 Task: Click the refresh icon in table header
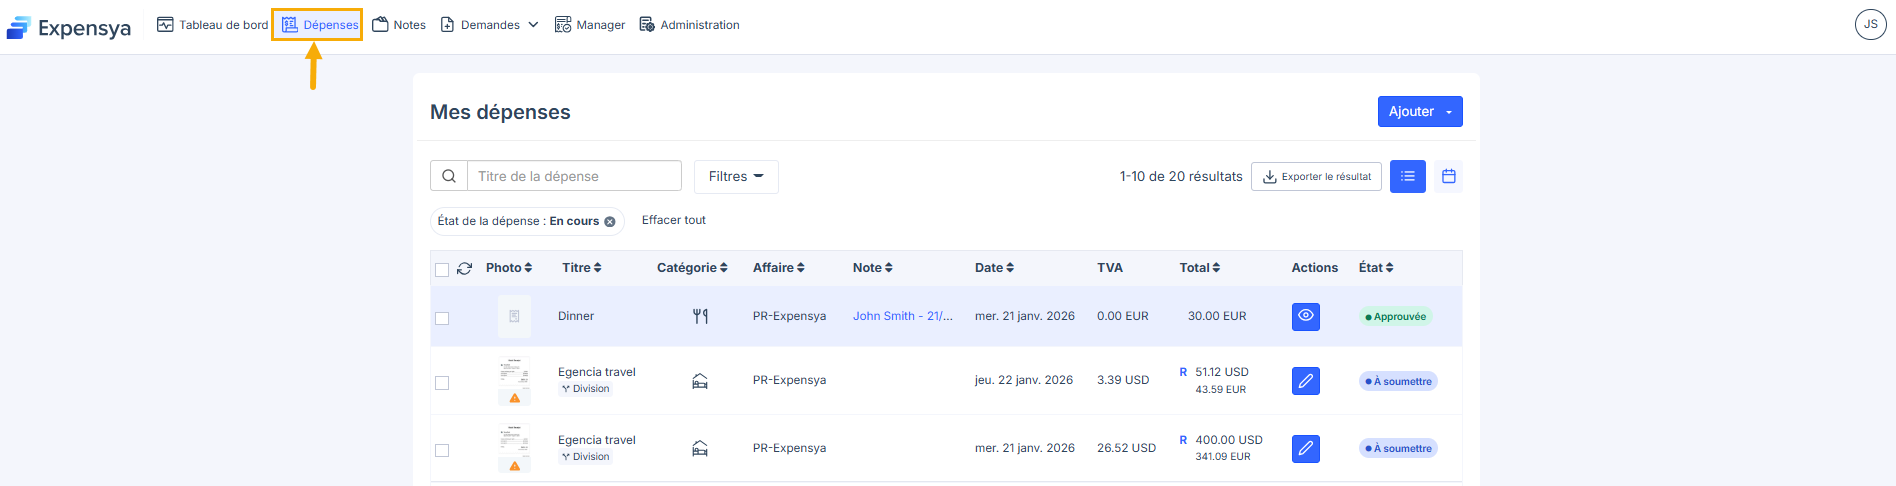click(x=464, y=268)
